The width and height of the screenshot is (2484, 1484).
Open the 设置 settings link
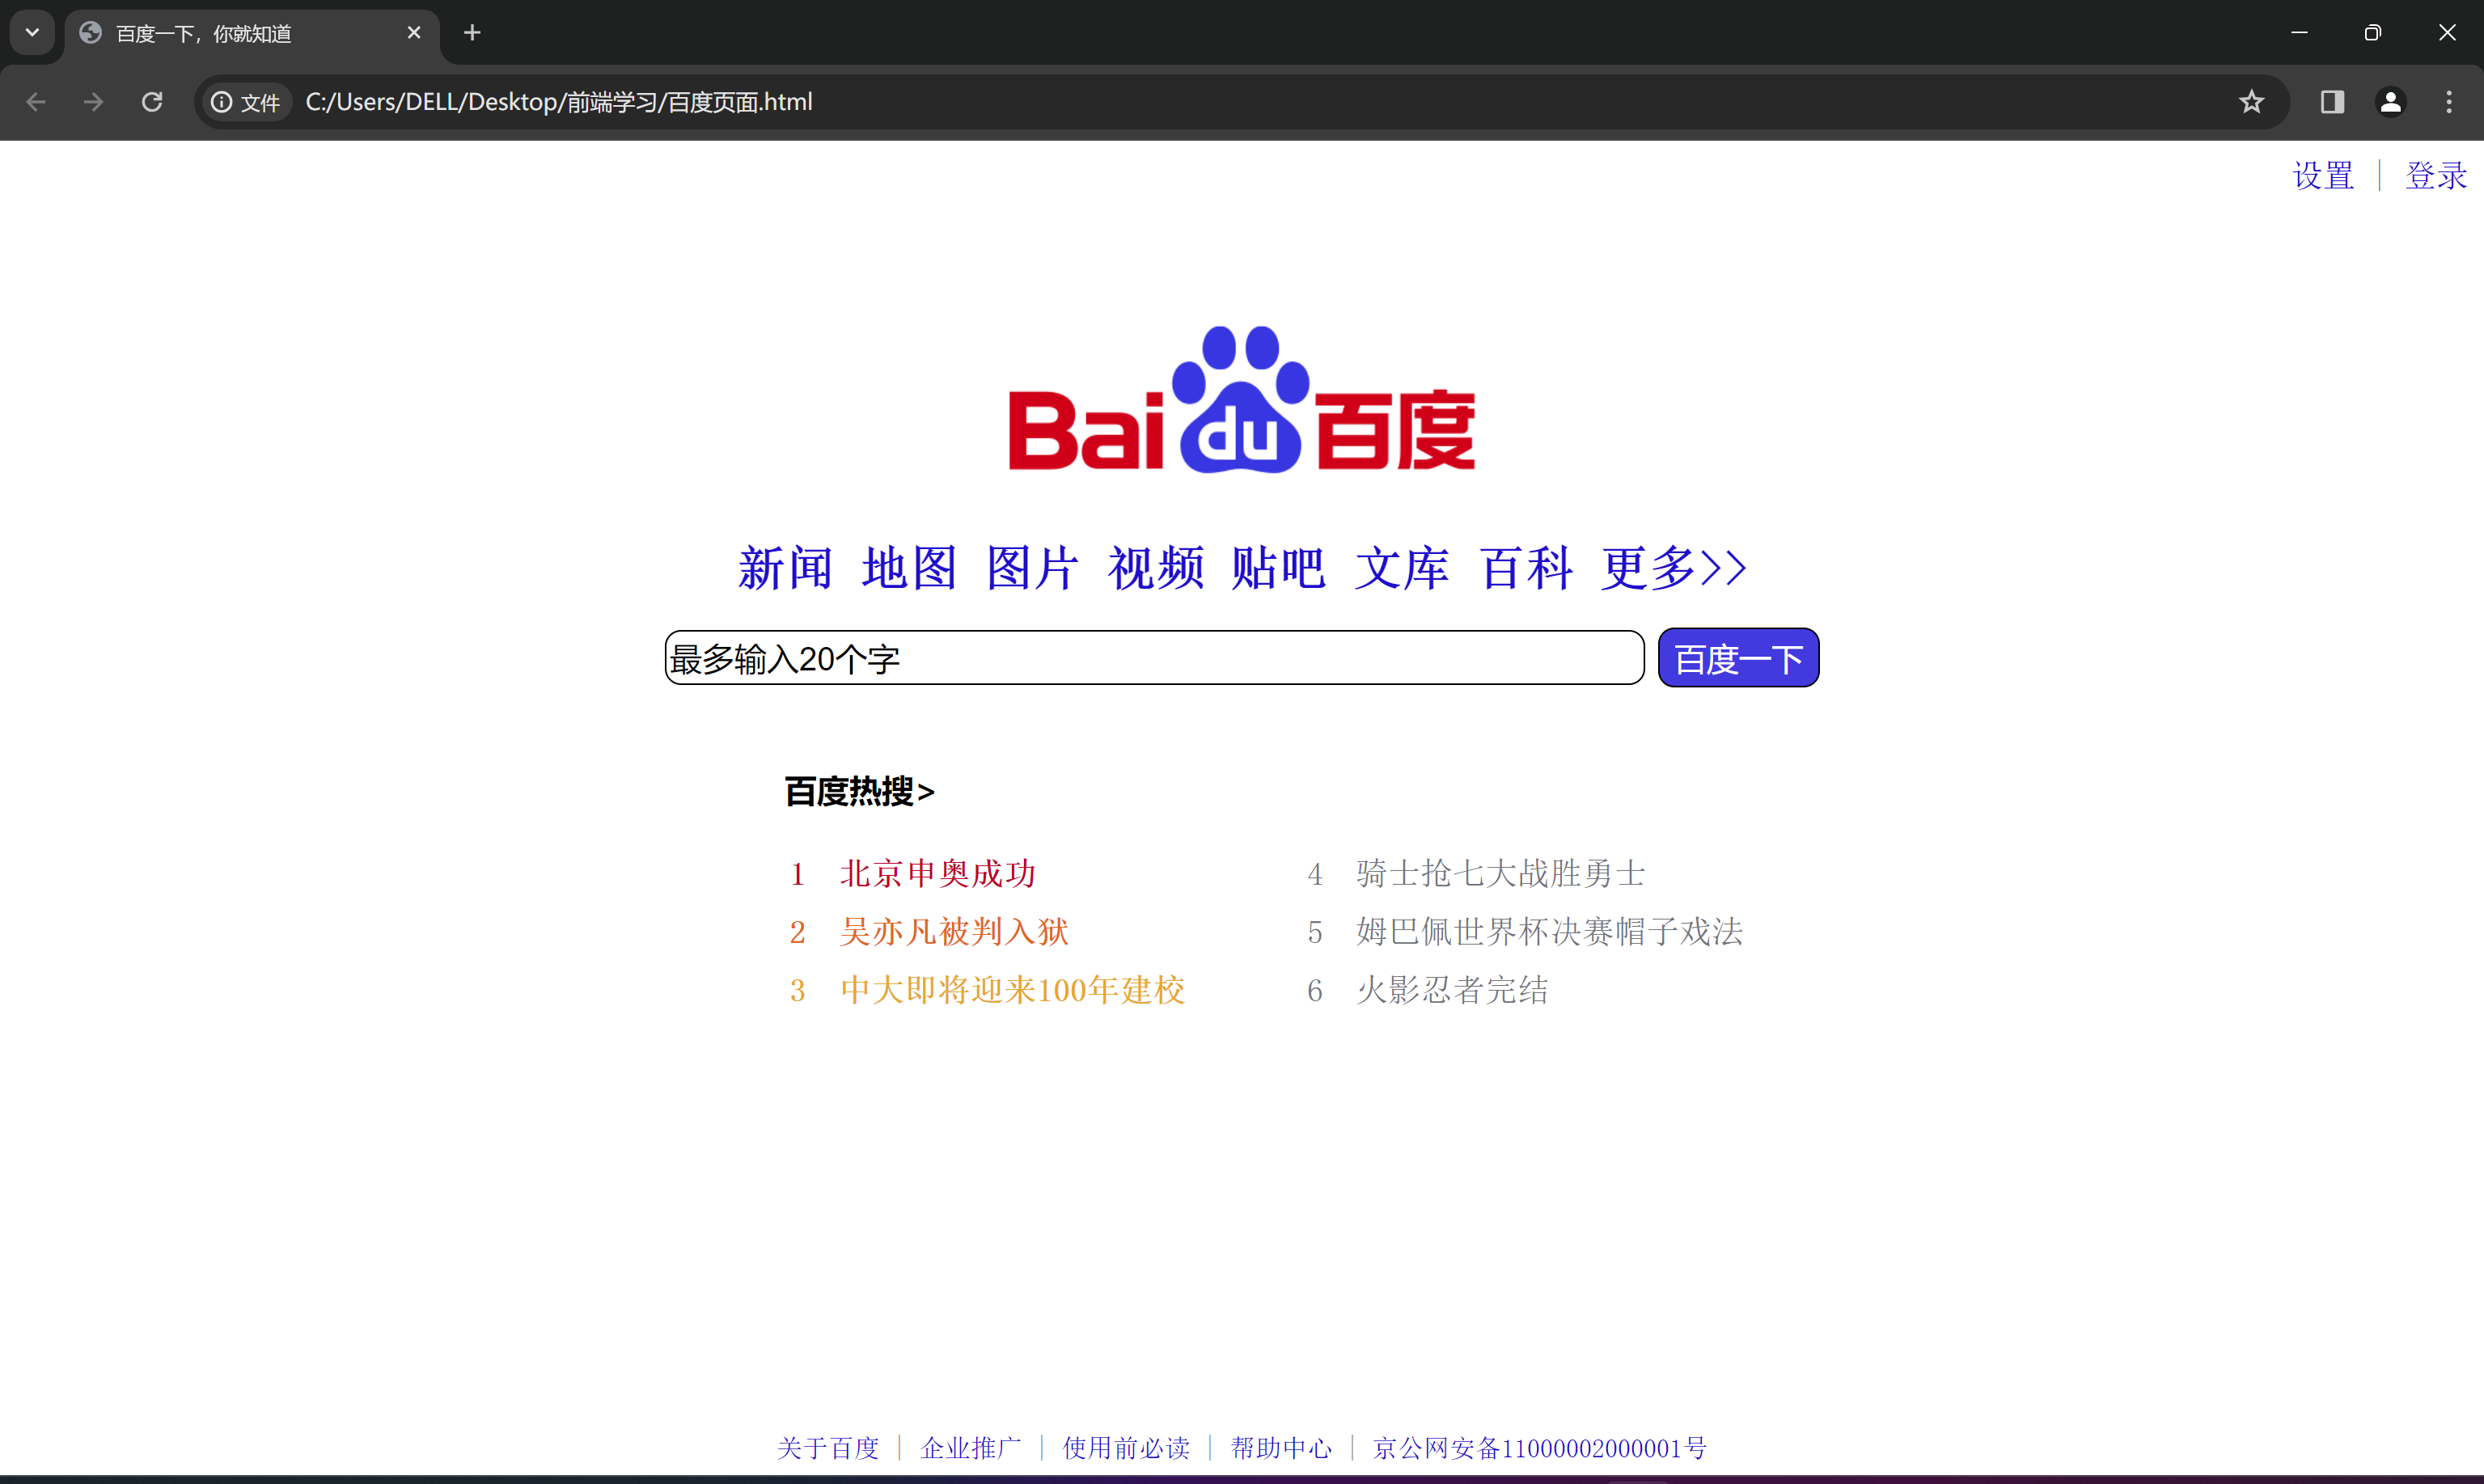(2322, 175)
